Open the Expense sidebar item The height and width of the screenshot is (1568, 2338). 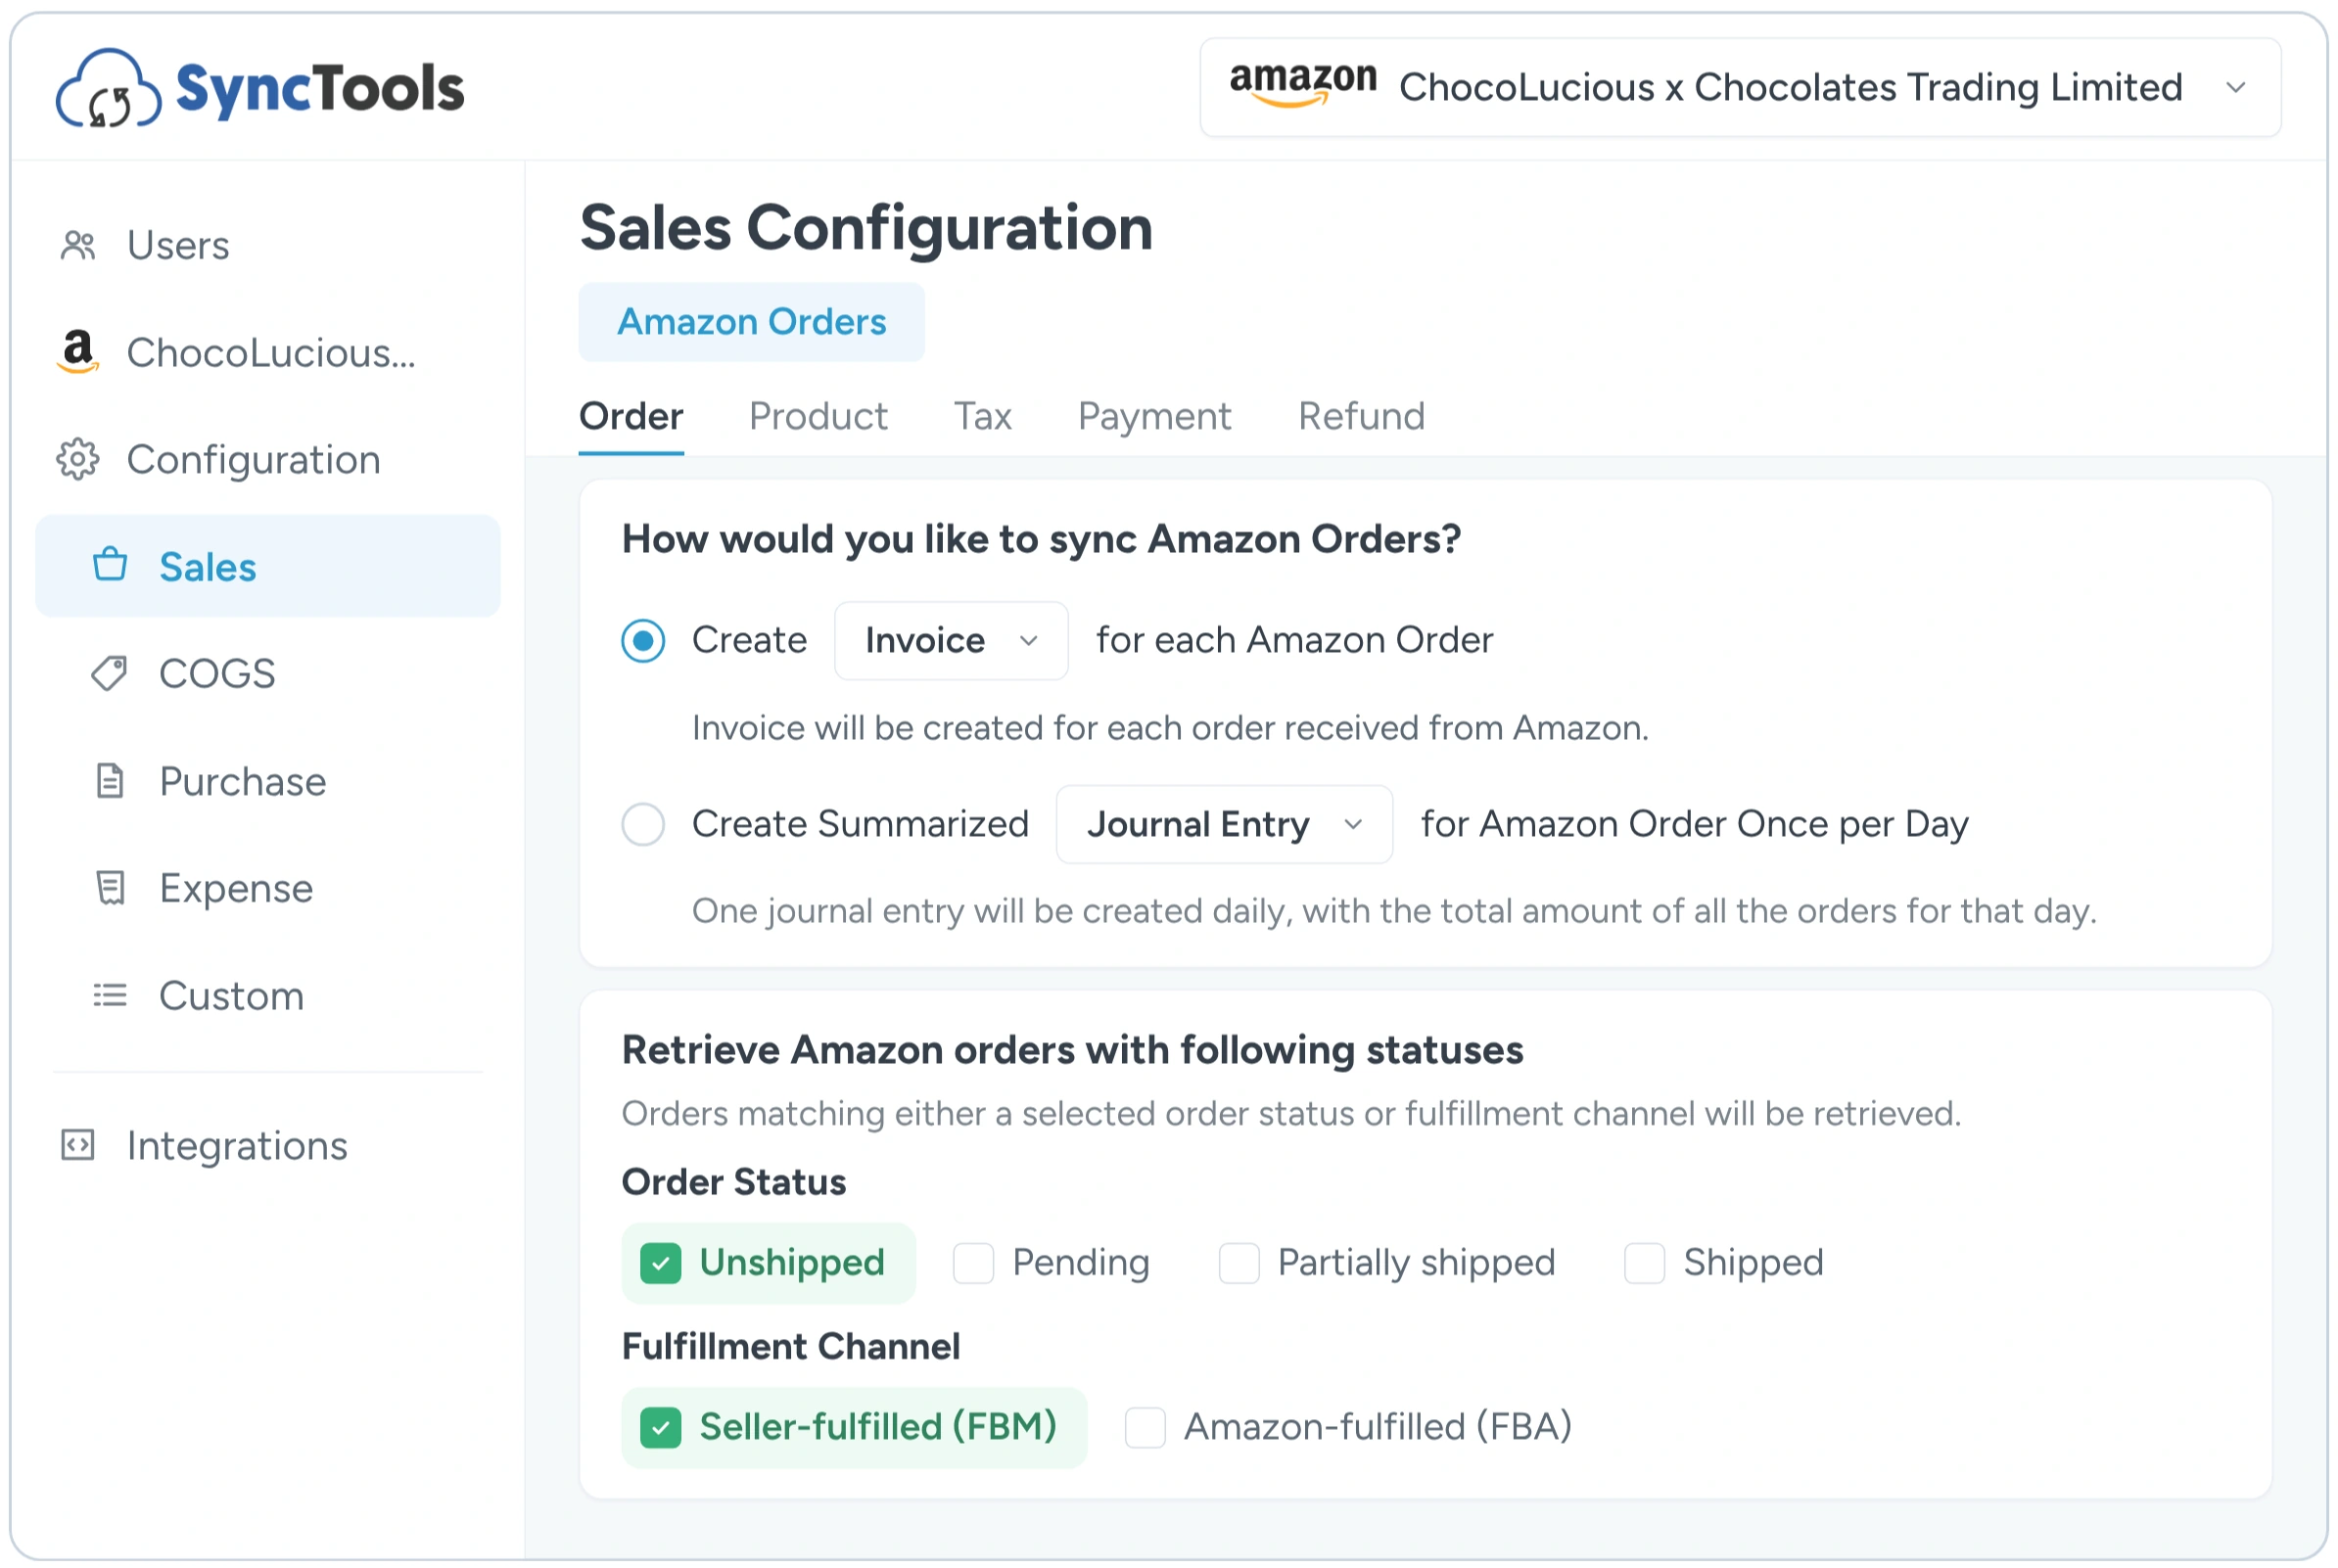pos(267,888)
